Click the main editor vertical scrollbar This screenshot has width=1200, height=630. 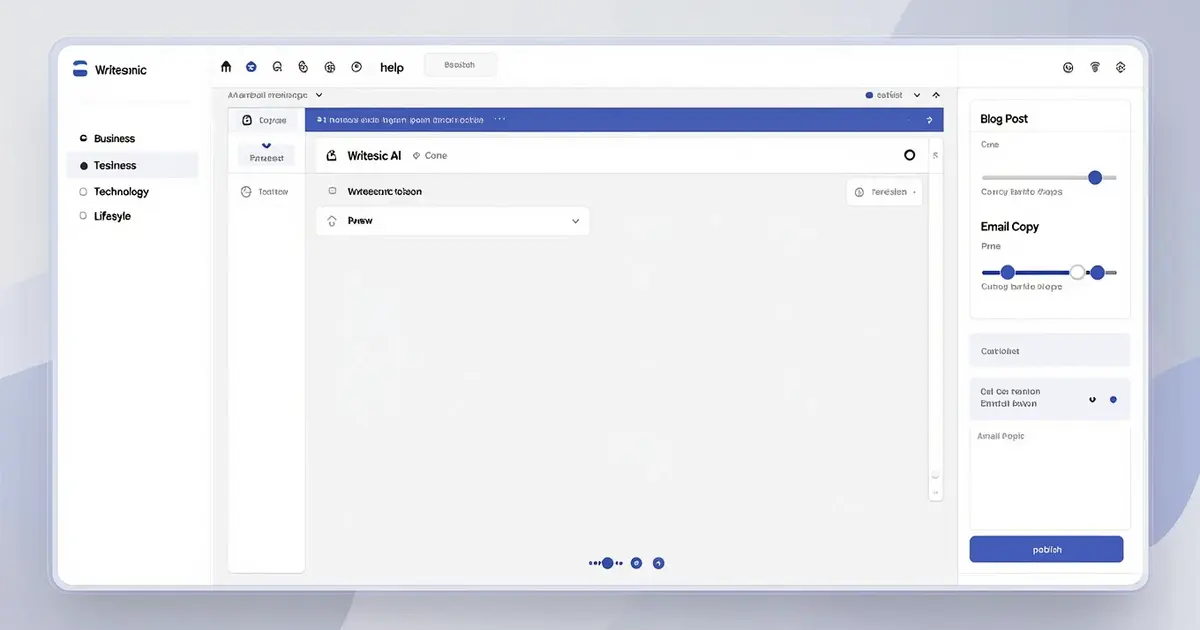pos(935,320)
